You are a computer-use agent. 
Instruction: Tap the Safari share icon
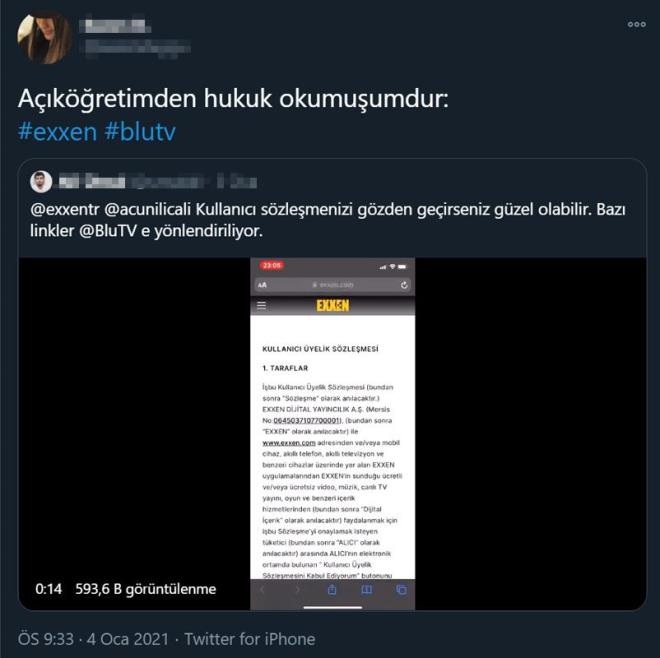coord(332,590)
